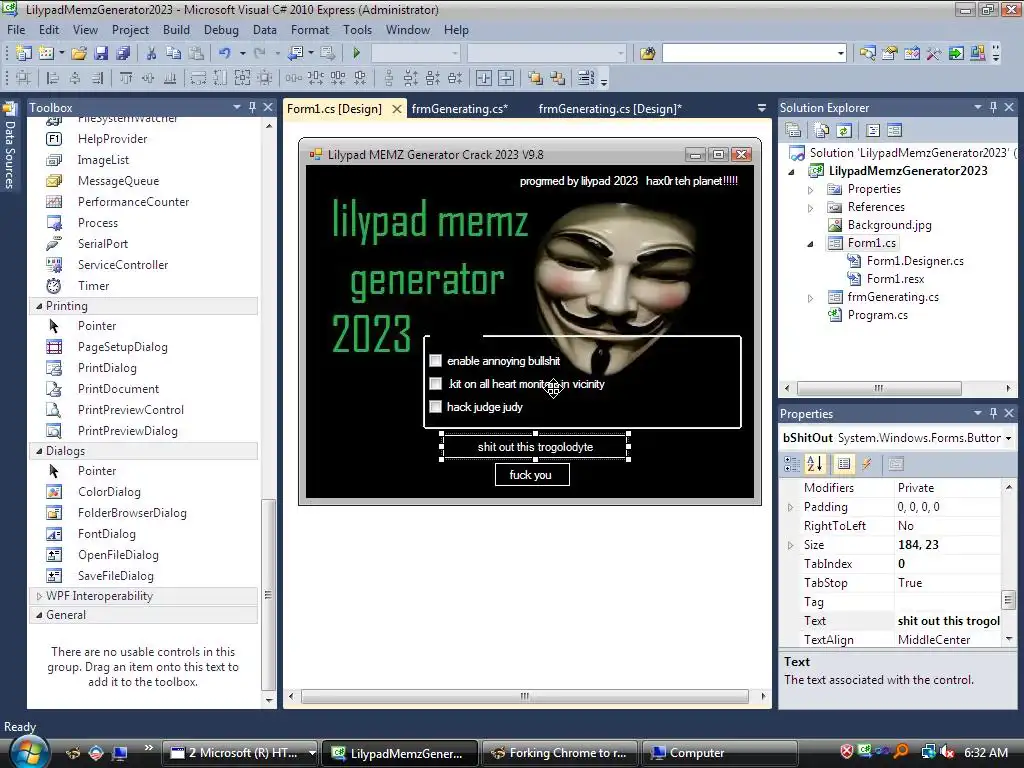
Task: Click the Text property value field
Action: pyautogui.click(x=948, y=621)
